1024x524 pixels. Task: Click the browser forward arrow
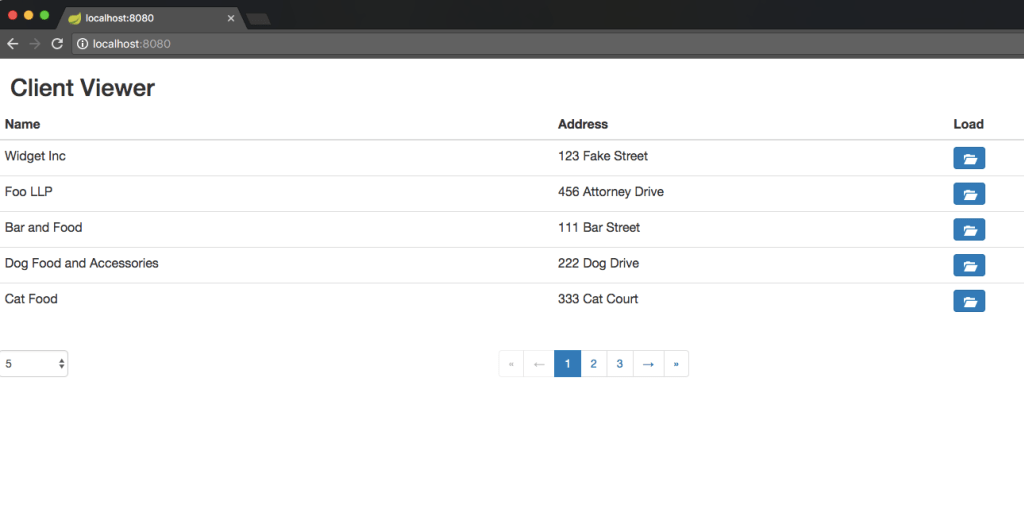(35, 44)
